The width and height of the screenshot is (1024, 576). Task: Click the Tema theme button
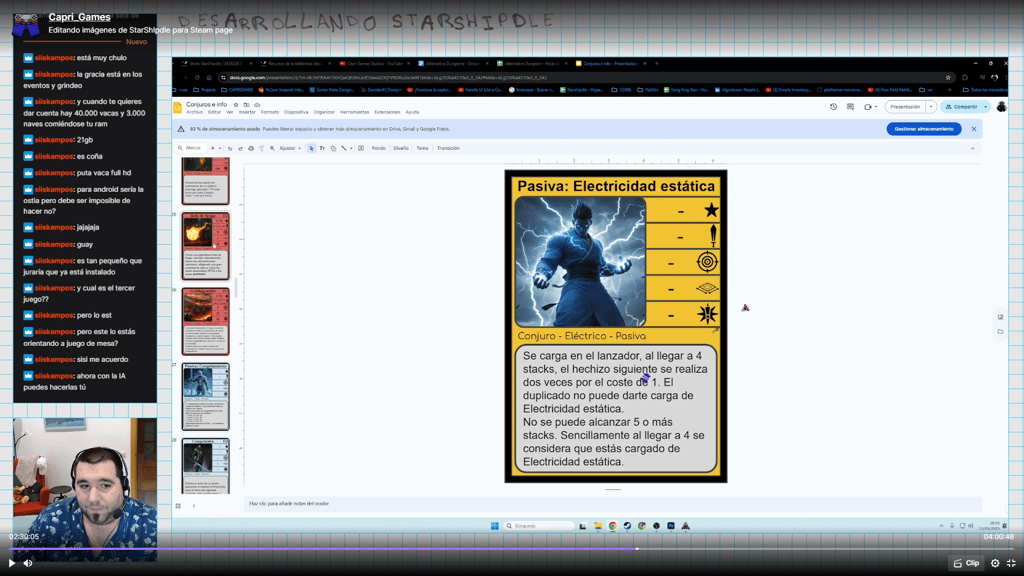click(x=423, y=148)
